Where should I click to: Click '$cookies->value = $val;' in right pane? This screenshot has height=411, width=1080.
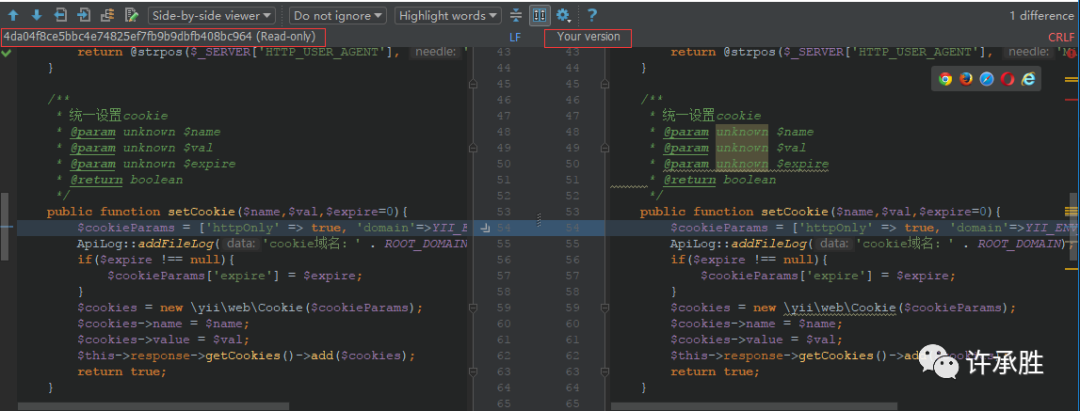tap(757, 339)
